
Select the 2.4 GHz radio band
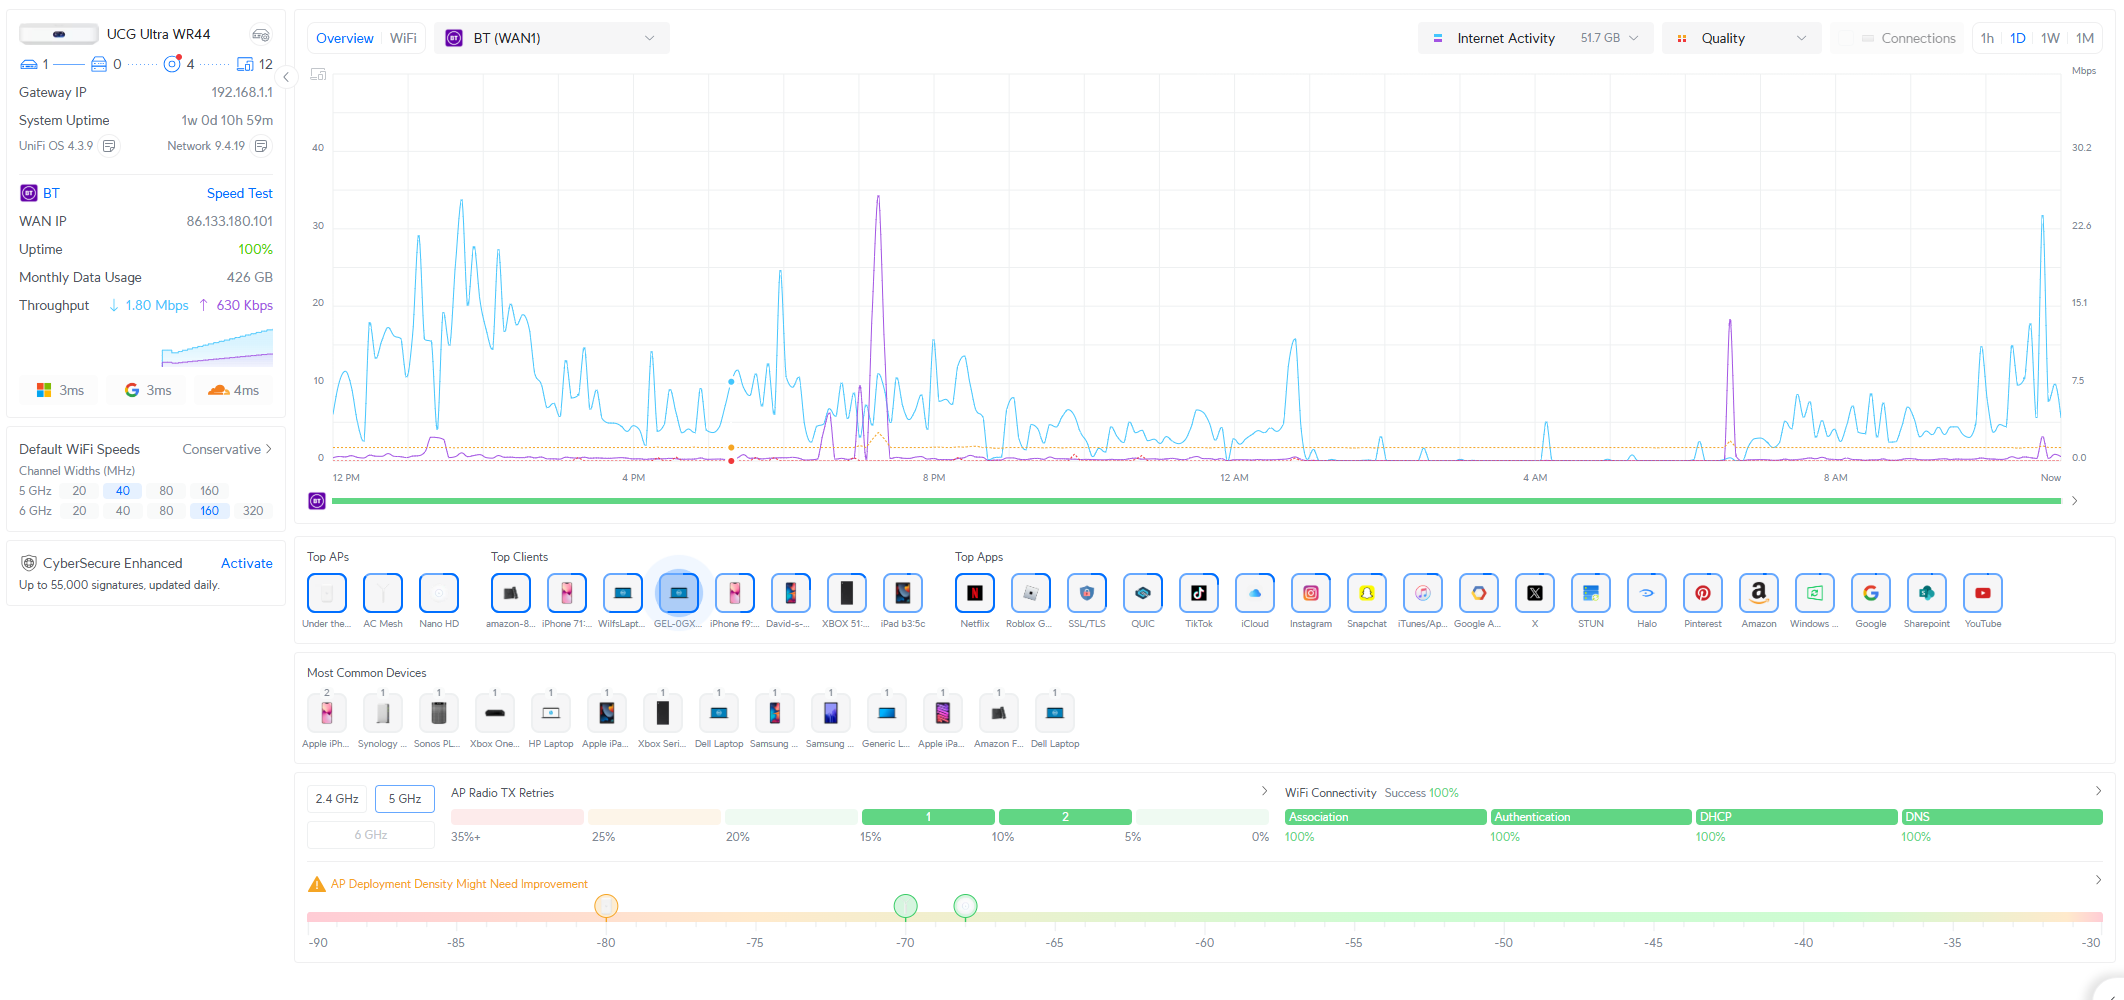pos(337,799)
